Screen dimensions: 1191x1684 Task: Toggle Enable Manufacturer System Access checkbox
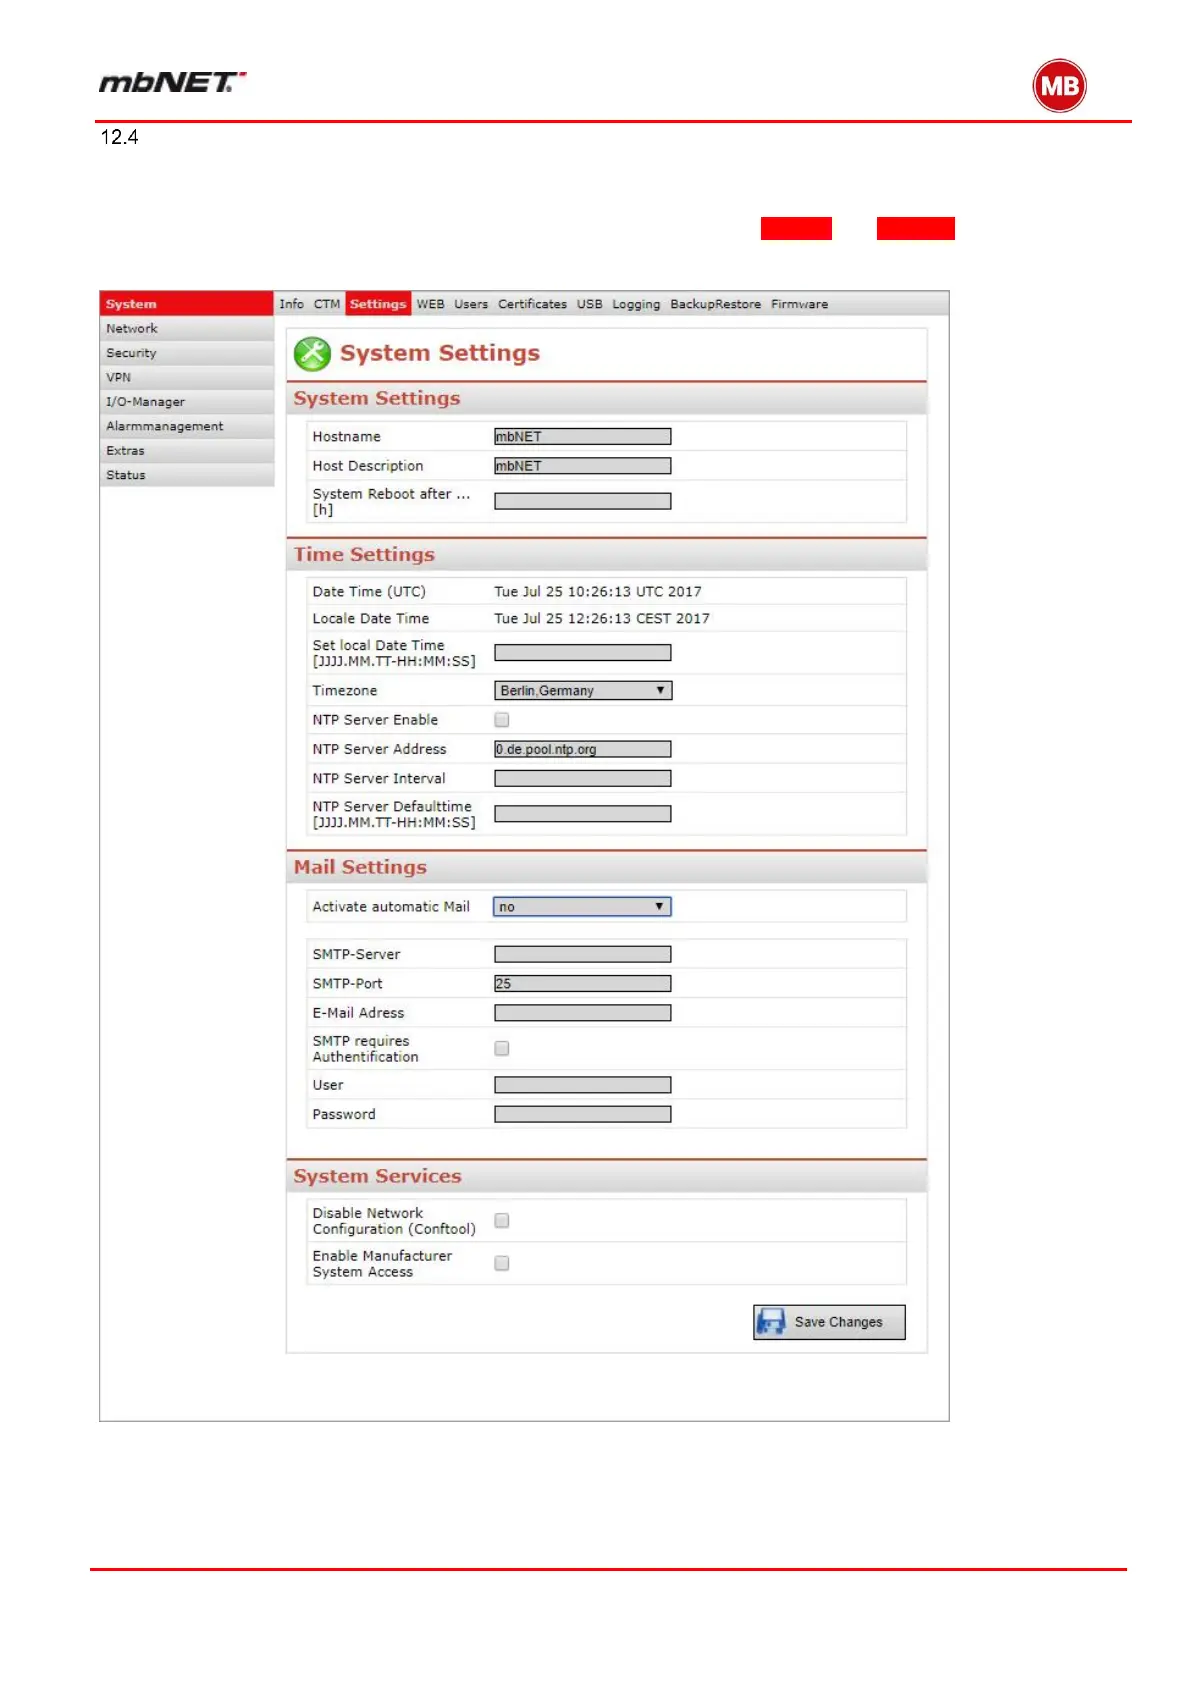(502, 1263)
